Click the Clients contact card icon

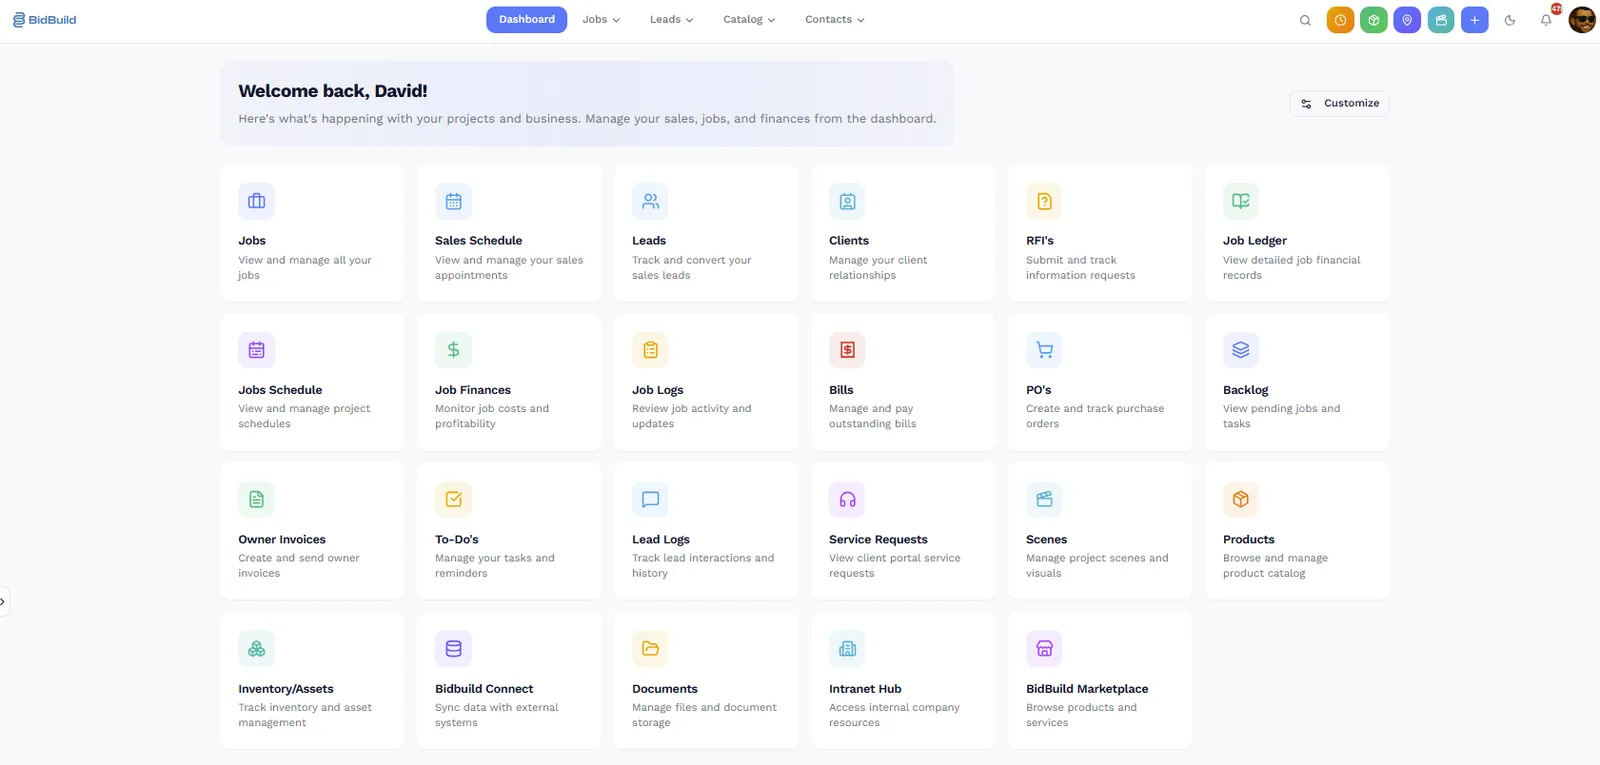pos(847,201)
